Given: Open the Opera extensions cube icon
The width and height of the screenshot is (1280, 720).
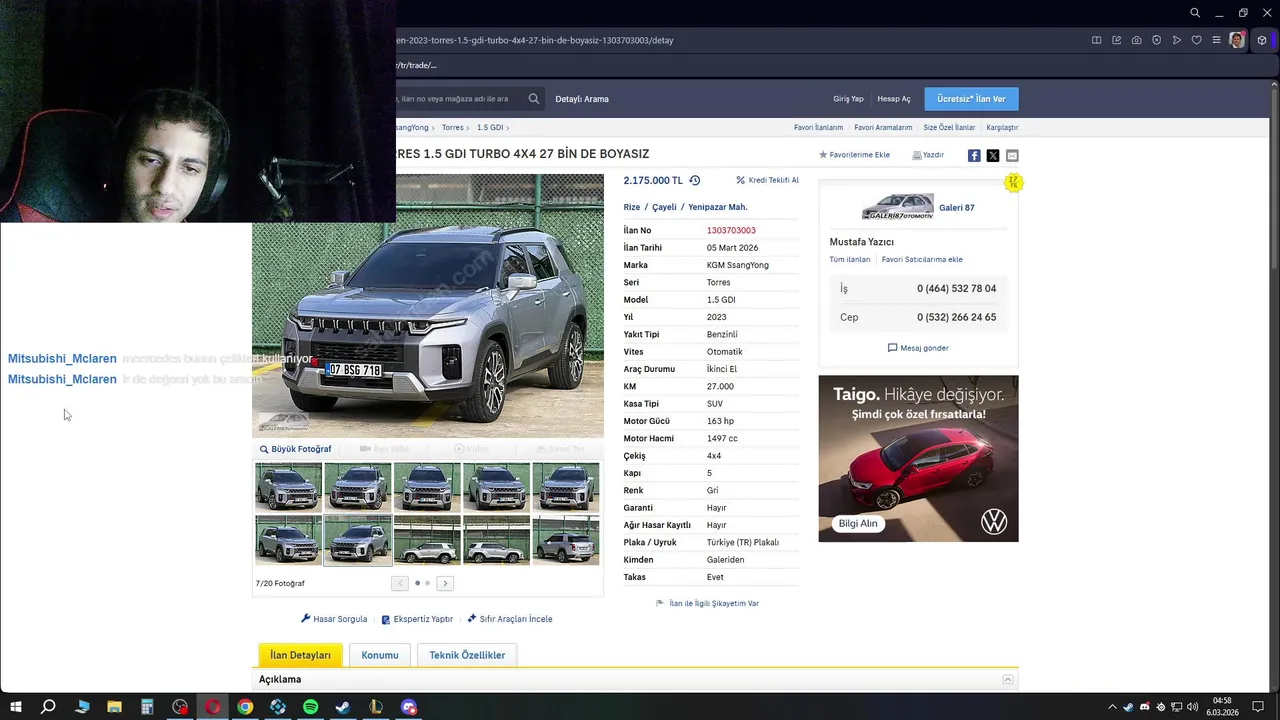Looking at the screenshot, I should [1262, 40].
